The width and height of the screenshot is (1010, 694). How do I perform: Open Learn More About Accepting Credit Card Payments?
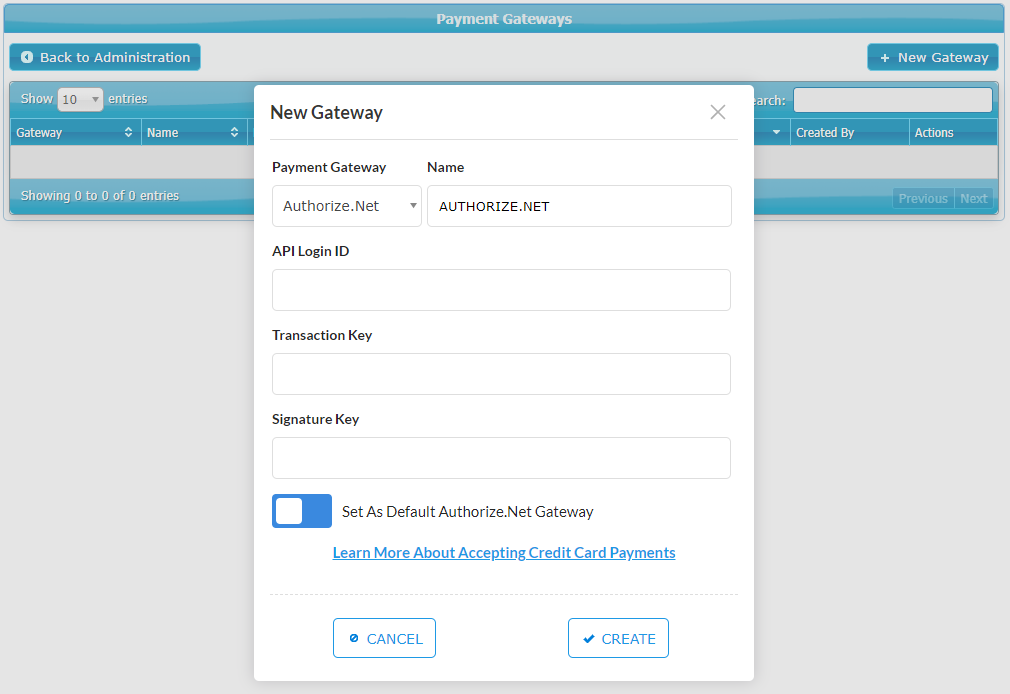pos(504,553)
